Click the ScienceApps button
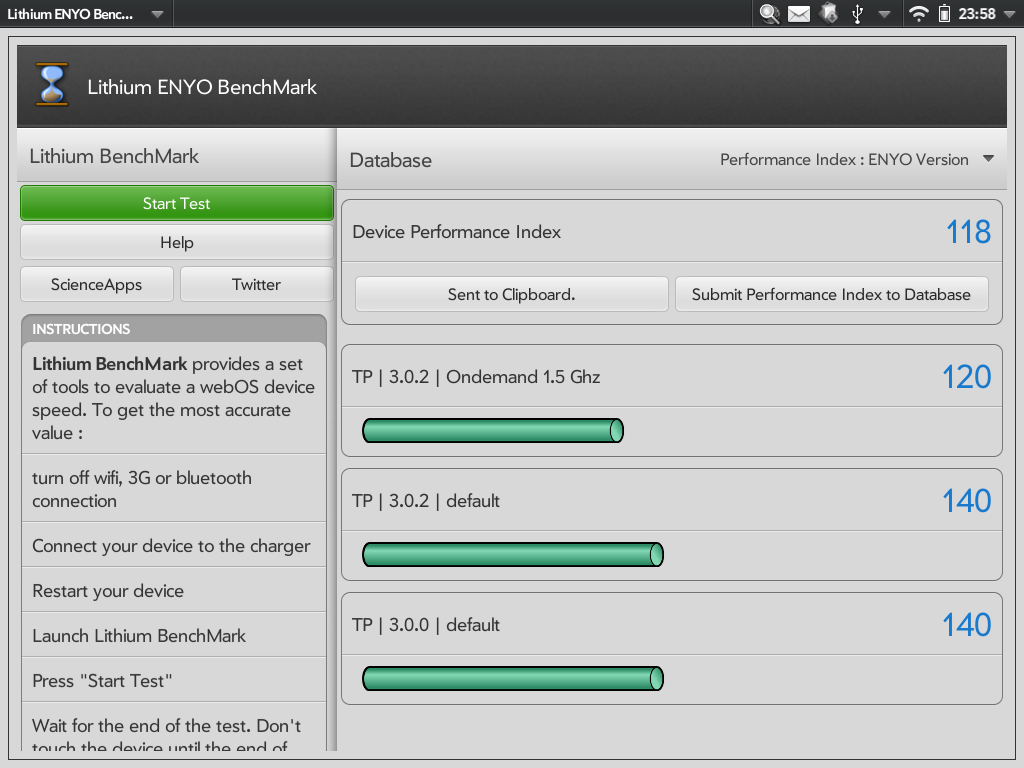The image size is (1024, 768). point(97,284)
